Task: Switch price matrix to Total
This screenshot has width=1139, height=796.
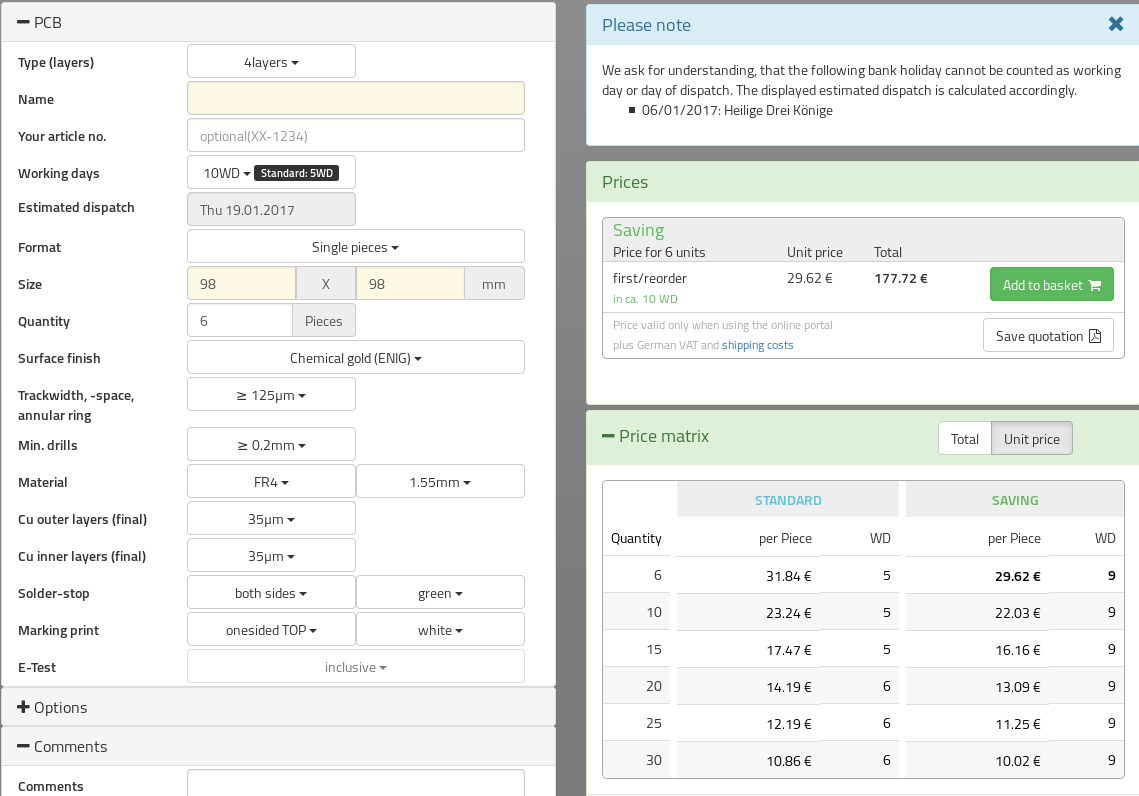Action: [964, 438]
